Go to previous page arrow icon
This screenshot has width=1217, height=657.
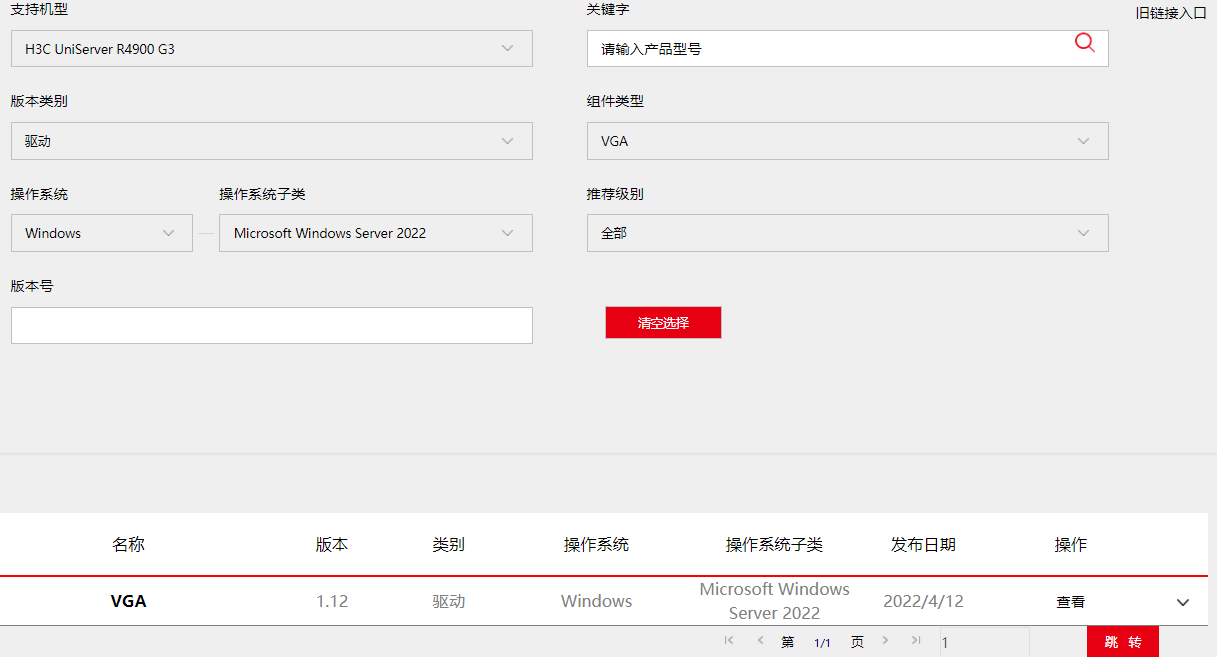pyautogui.click(x=760, y=640)
